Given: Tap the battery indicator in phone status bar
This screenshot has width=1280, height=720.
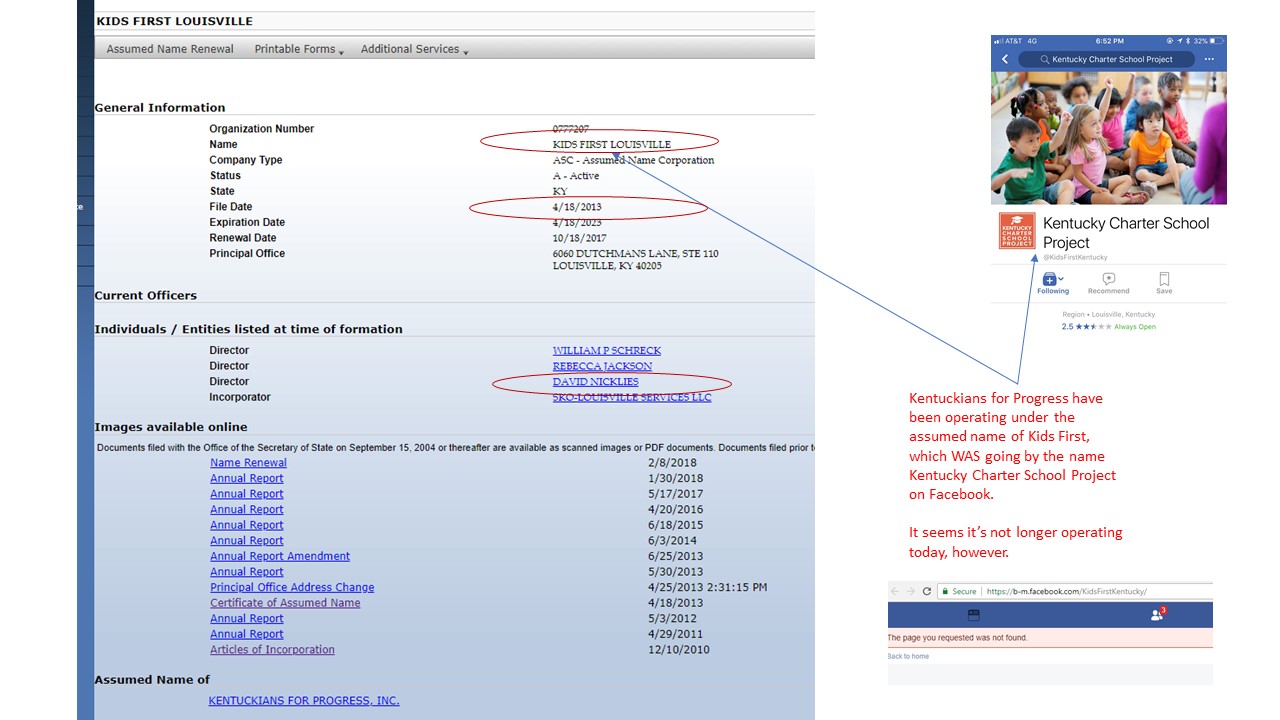Looking at the screenshot, I should [1216, 41].
